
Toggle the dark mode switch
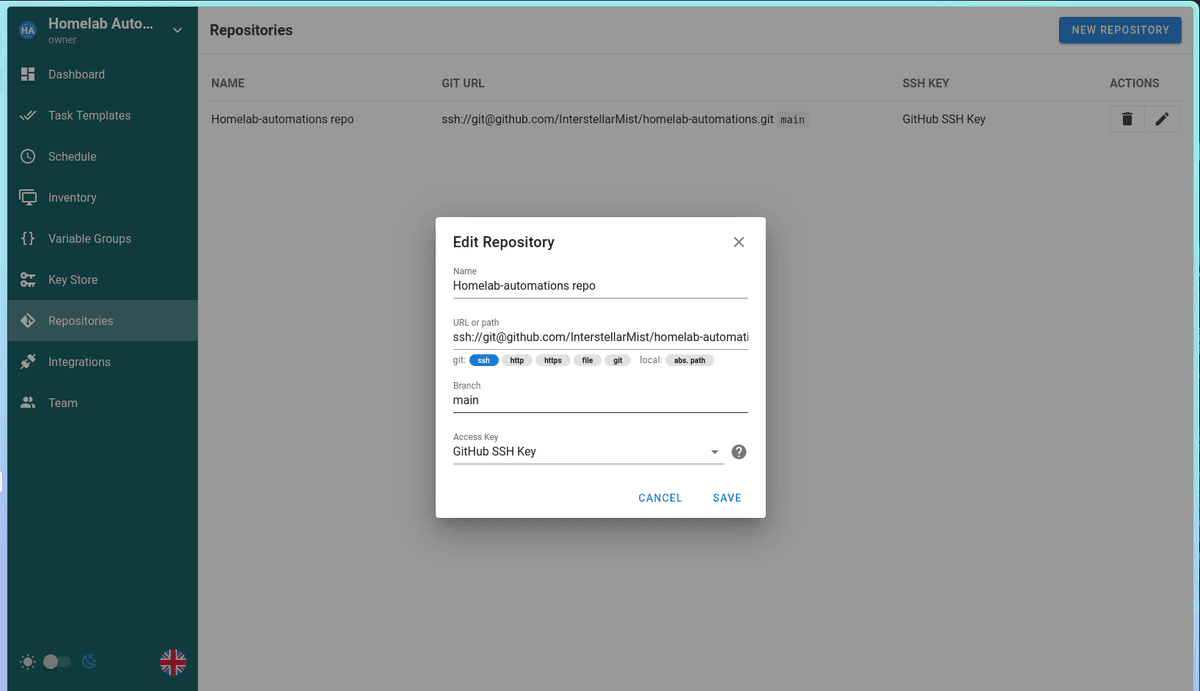coord(57,661)
